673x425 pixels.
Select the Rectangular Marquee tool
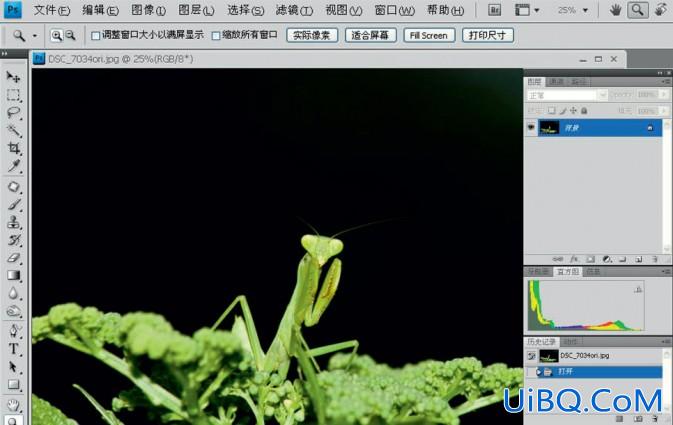(x=13, y=95)
